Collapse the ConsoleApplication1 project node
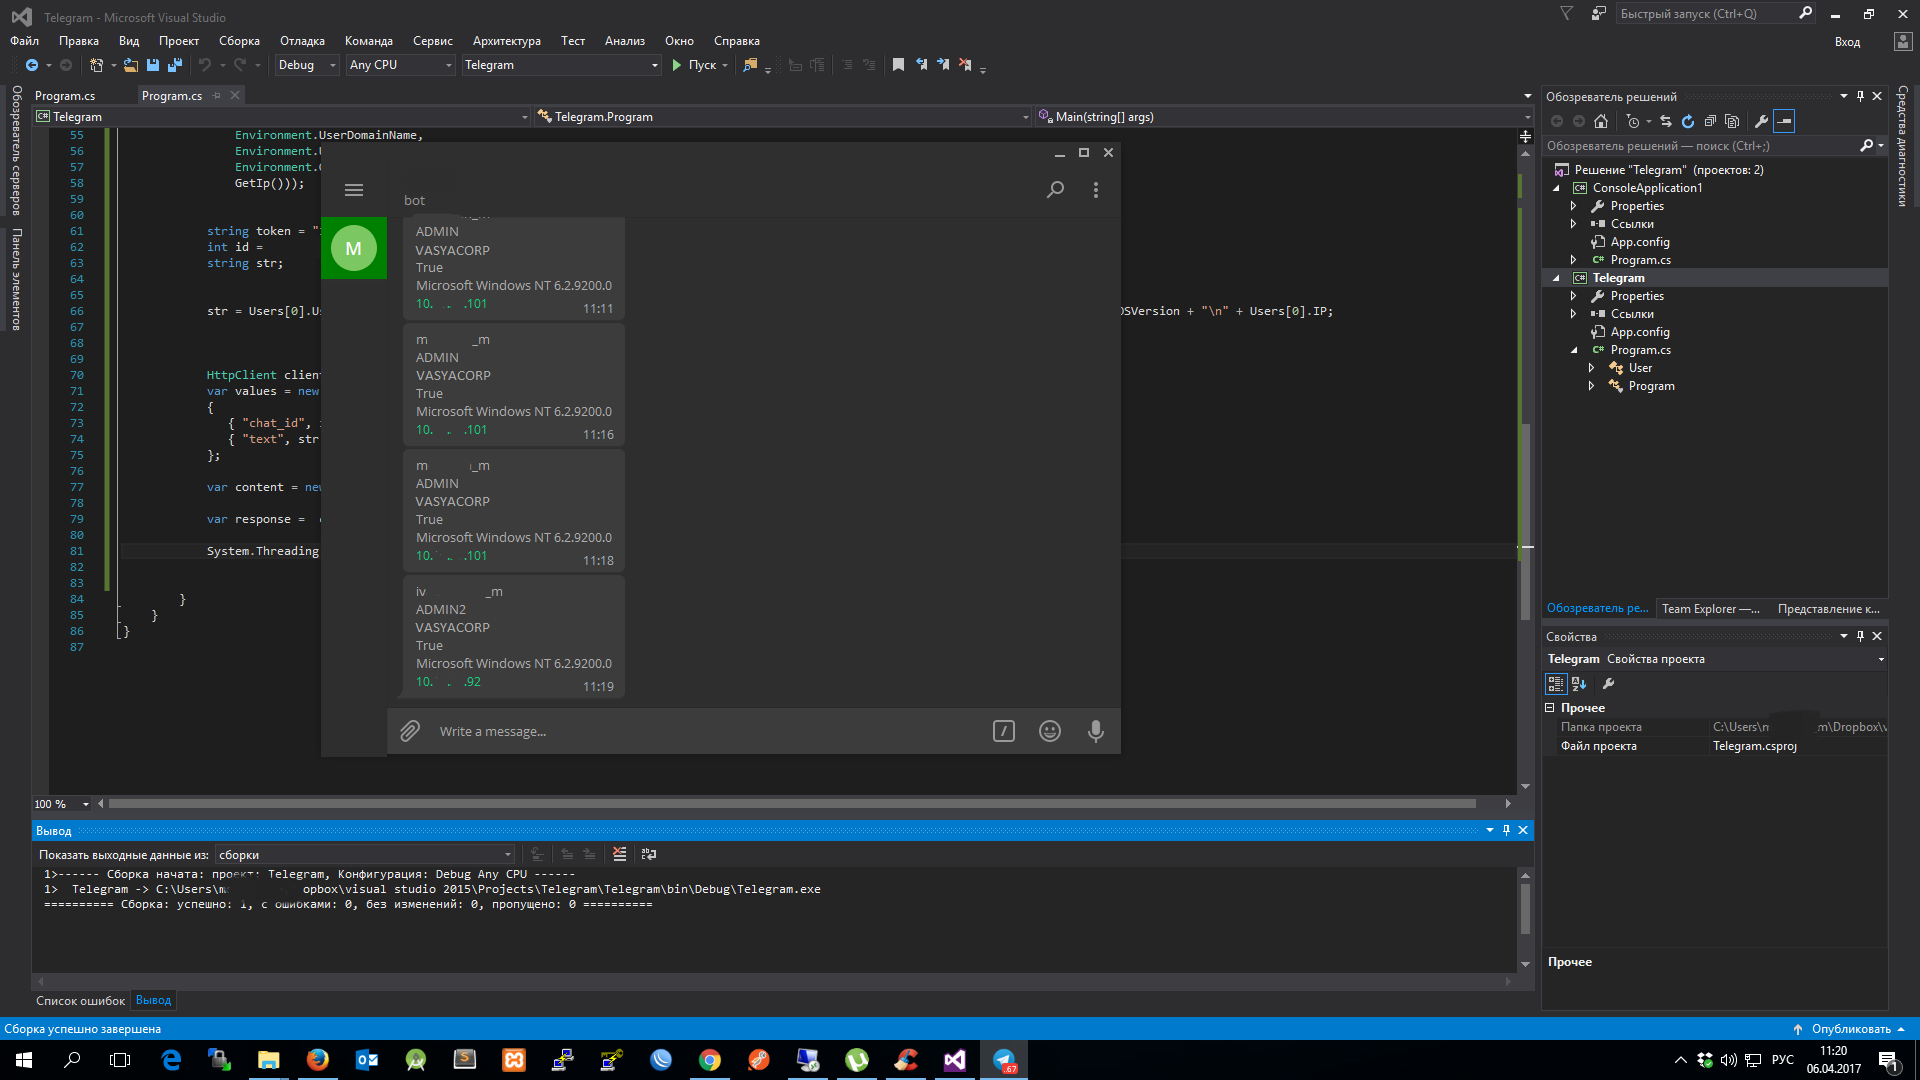This screenshot has width=1920, height=1080. (x=1556, y=188)
